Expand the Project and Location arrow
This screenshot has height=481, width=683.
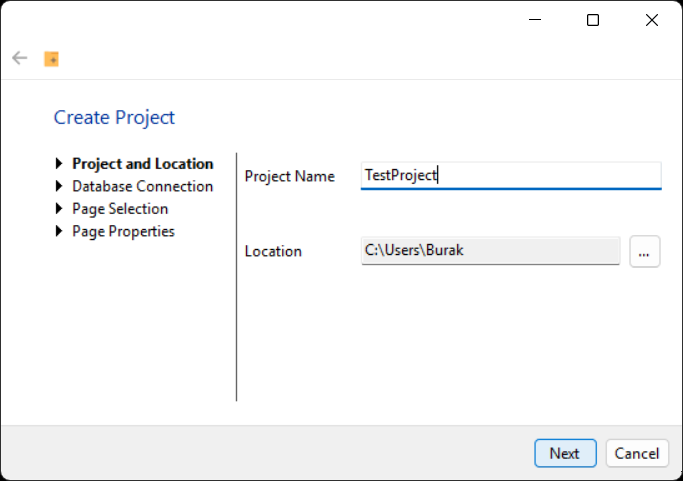click(x=59, y=163)
